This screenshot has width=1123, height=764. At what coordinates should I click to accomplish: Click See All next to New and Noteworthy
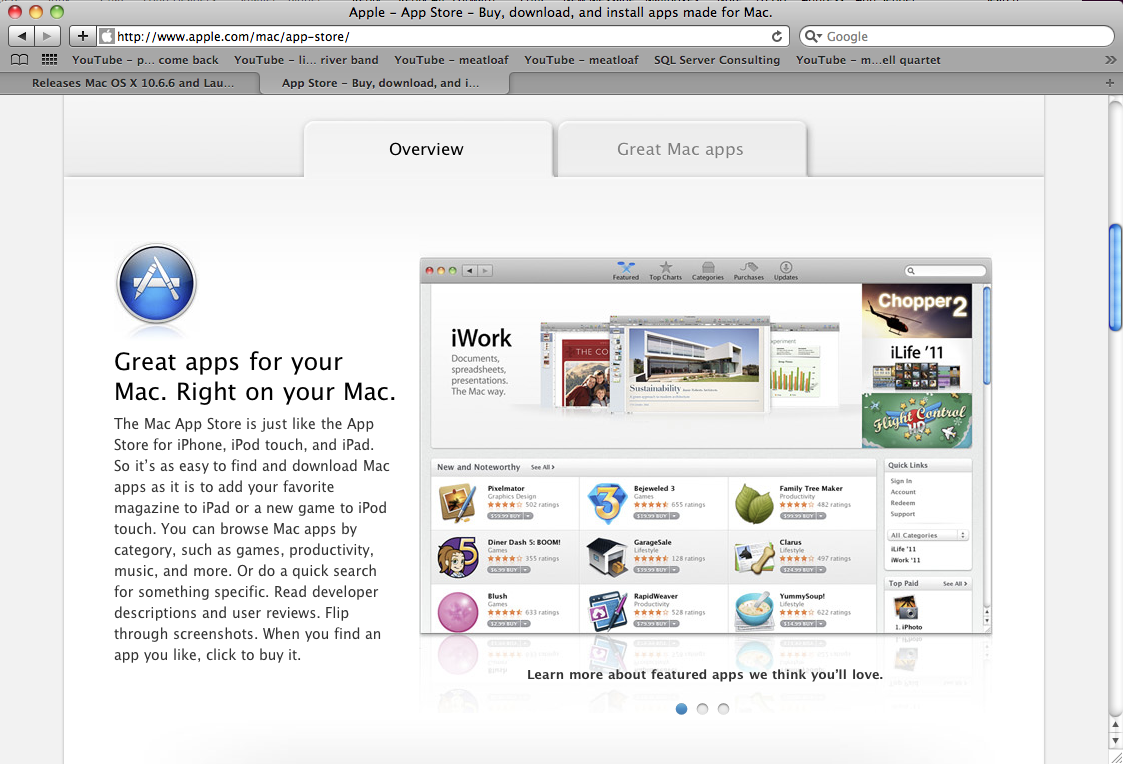click(x=542, y=468)
